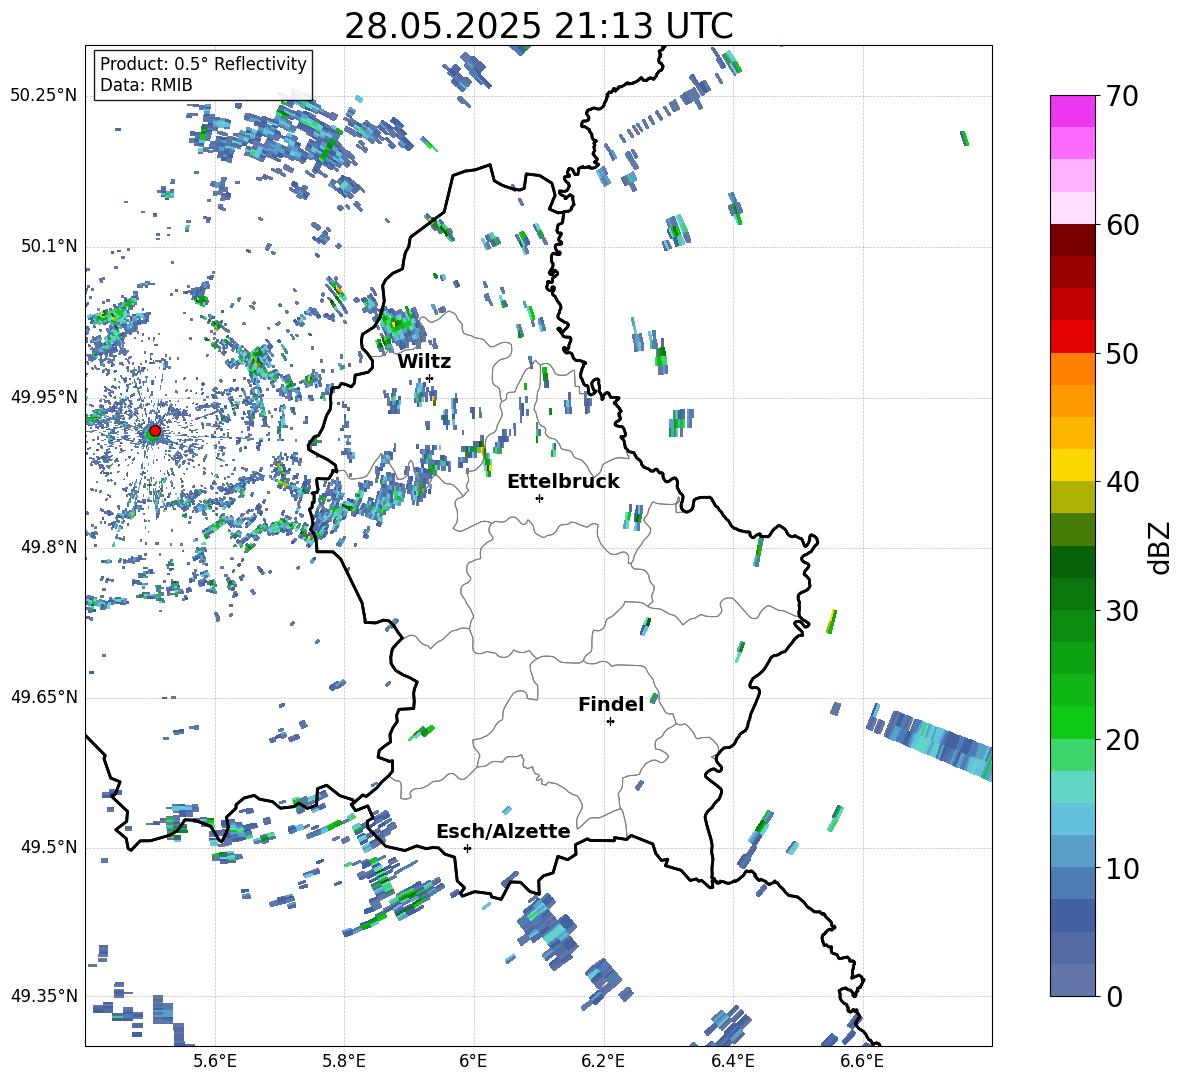The width and height of the screenshot is (1184, 1081).
Task: Click the dark maroon colorbar segment below 60
Action: click(1072, 240)
